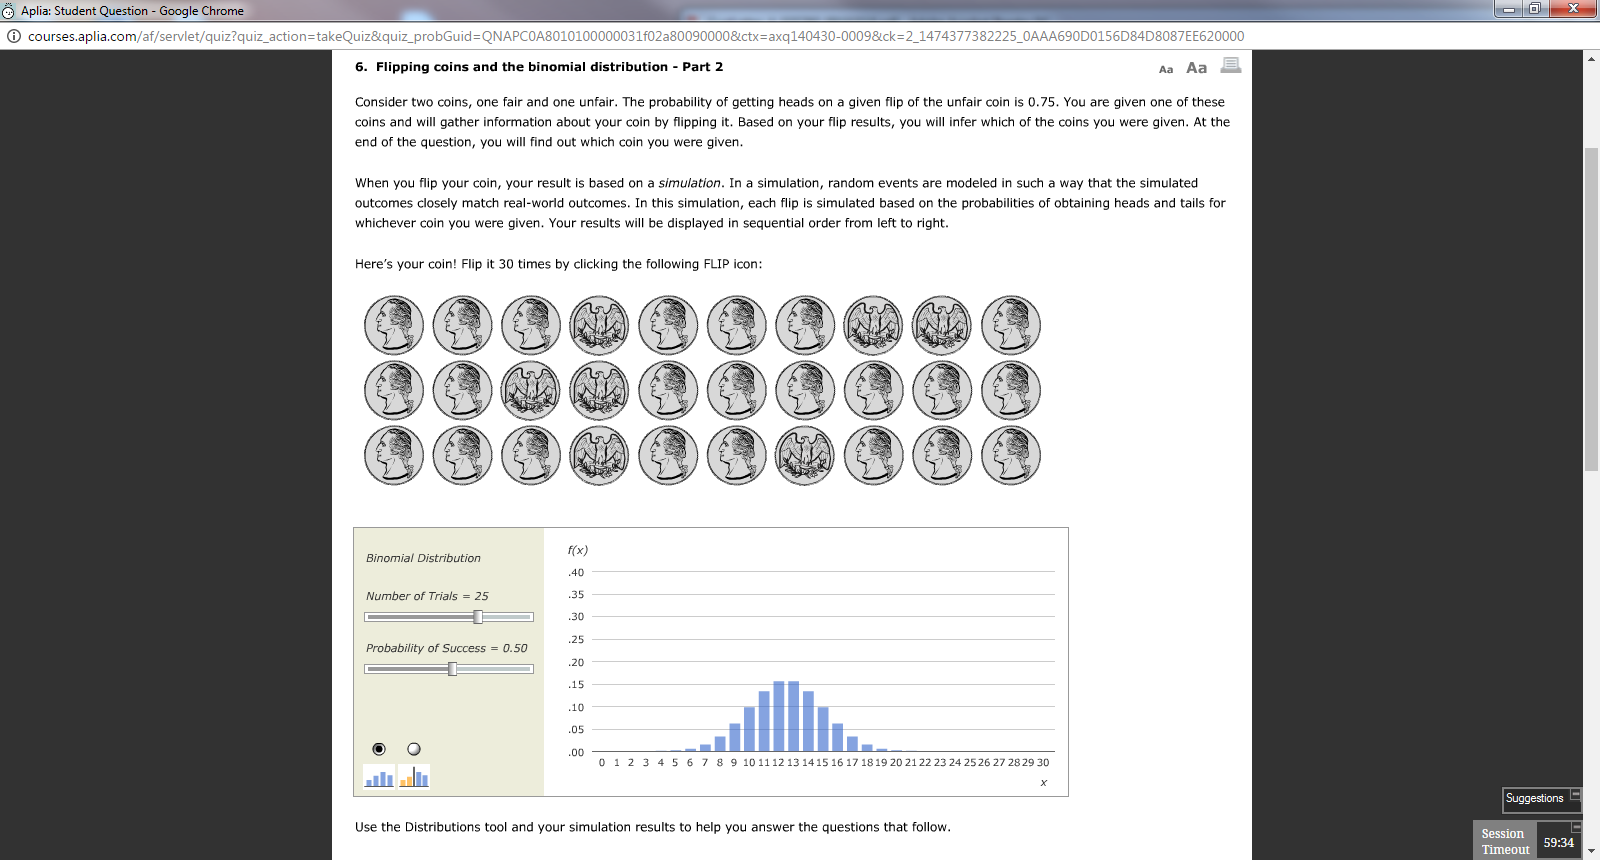Click the Number of Trials slider handle
Image resolution: width=1600 pixels, height=860 pixels.
[478, 617]
